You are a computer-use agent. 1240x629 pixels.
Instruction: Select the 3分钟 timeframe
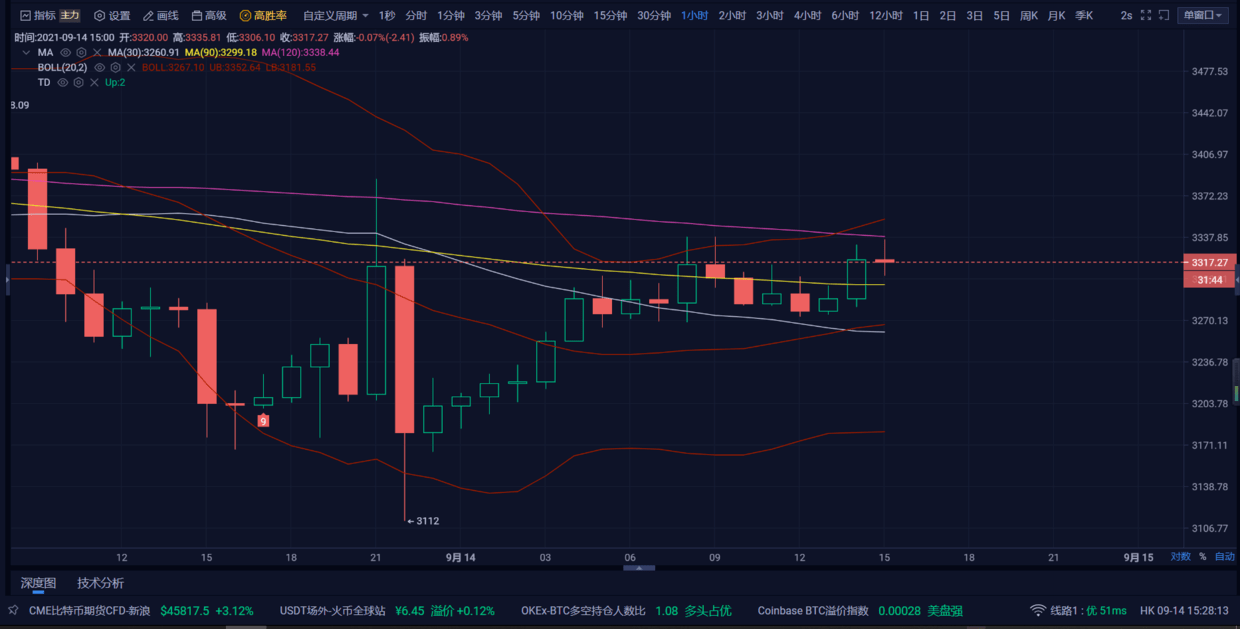[x=488, y=16]
